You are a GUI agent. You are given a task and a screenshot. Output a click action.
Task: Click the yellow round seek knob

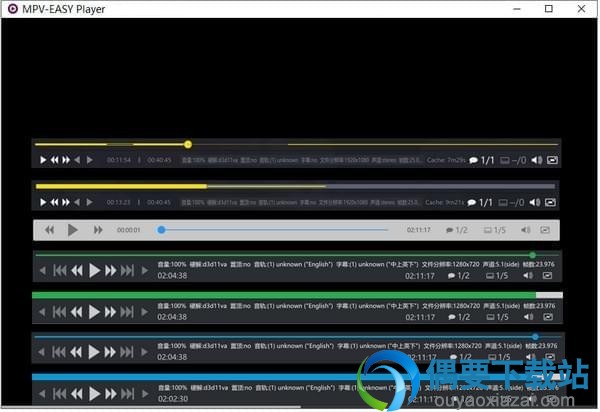(x=188, y=144)
